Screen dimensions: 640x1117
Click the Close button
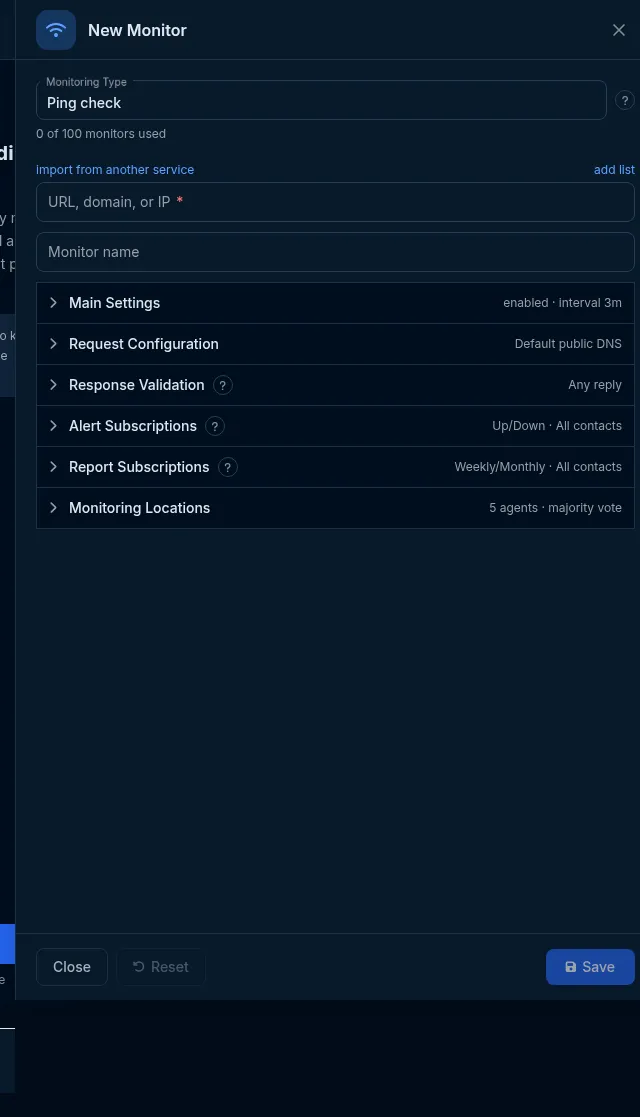point(72,967)
